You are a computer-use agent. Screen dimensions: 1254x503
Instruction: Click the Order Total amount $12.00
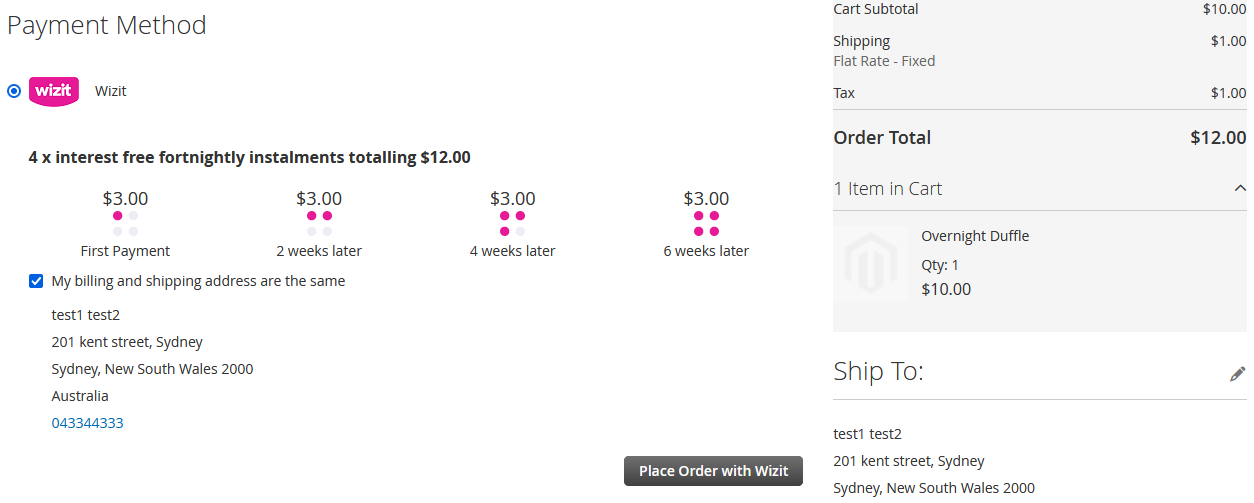(x=1218, y=138)
